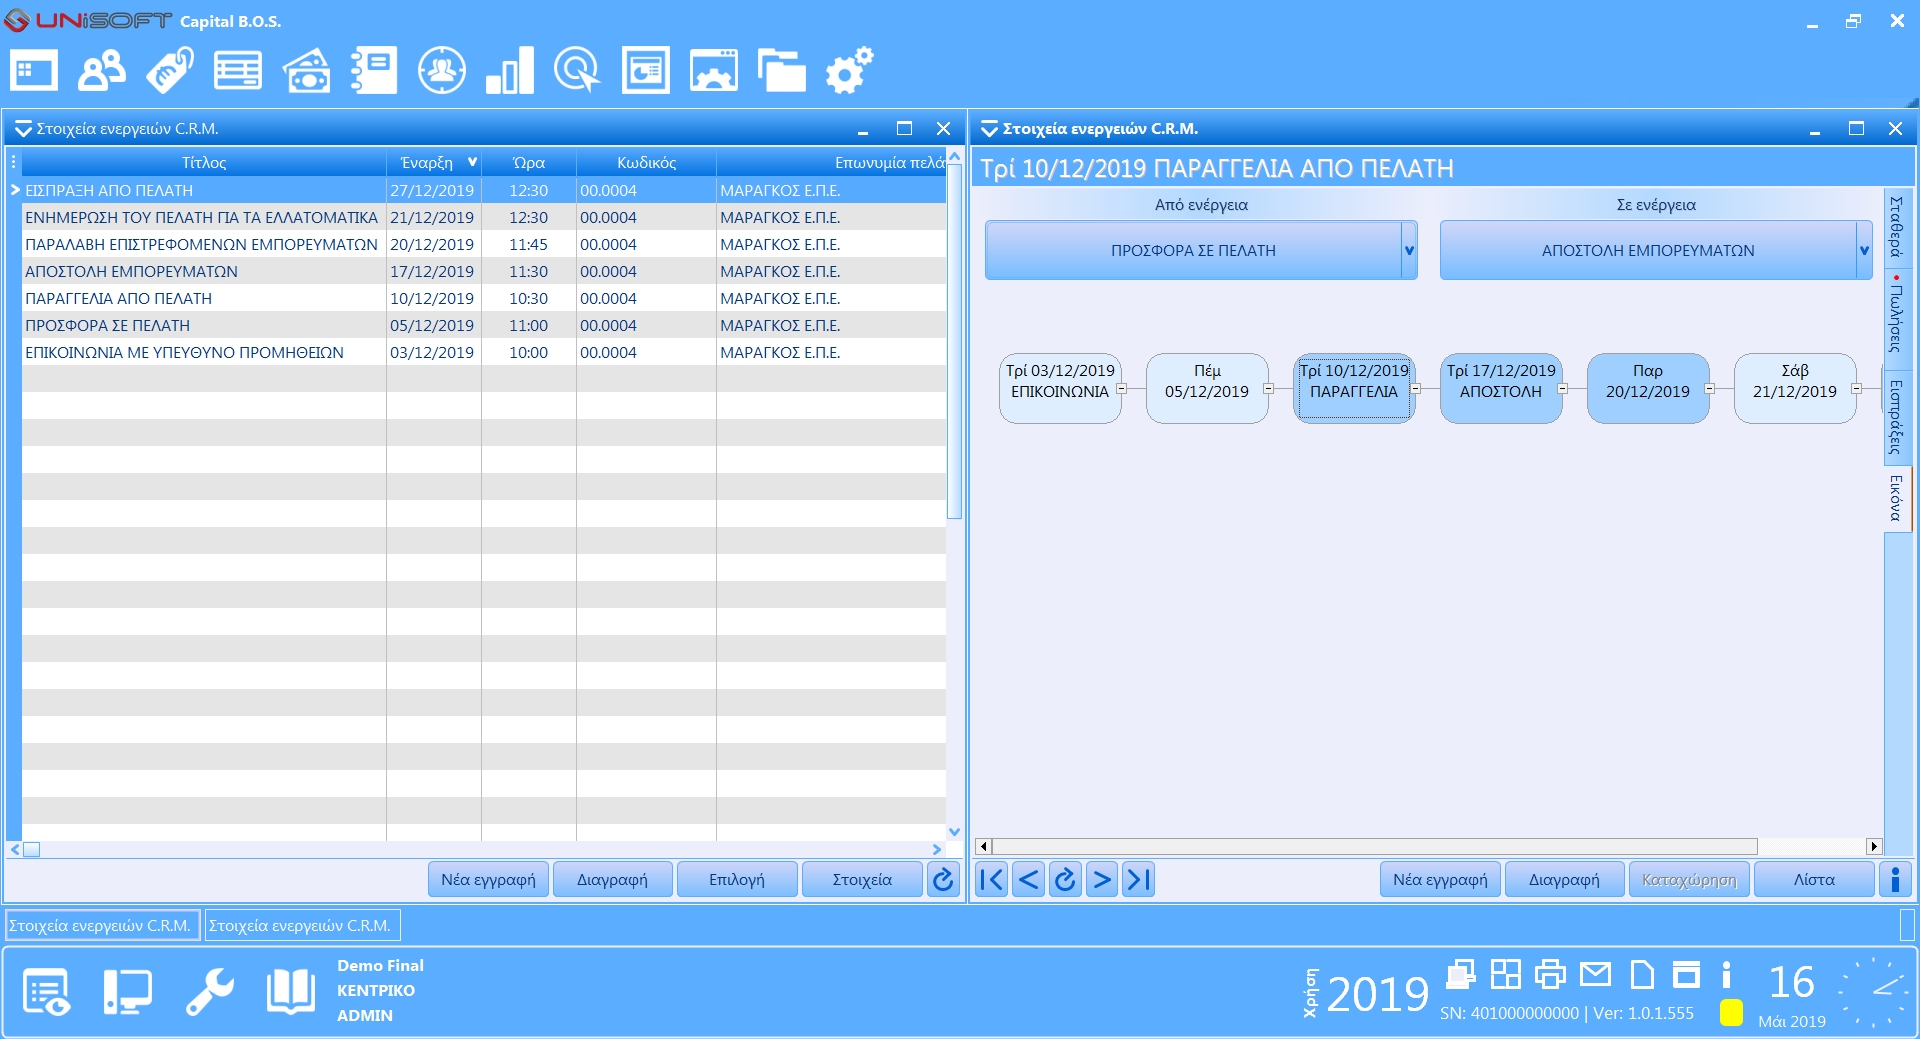Image resolution: width=1920 pixels, height=1039 pixels.
Task: Select second Στοιχεία ενεργειών C.R.M. taskbar tab
Action: 301,925
